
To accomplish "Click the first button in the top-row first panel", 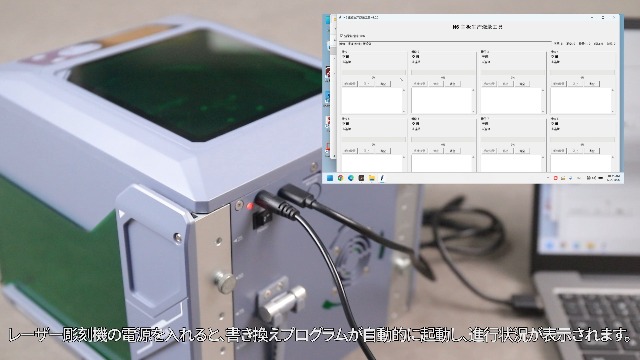I will pos(350,84).
